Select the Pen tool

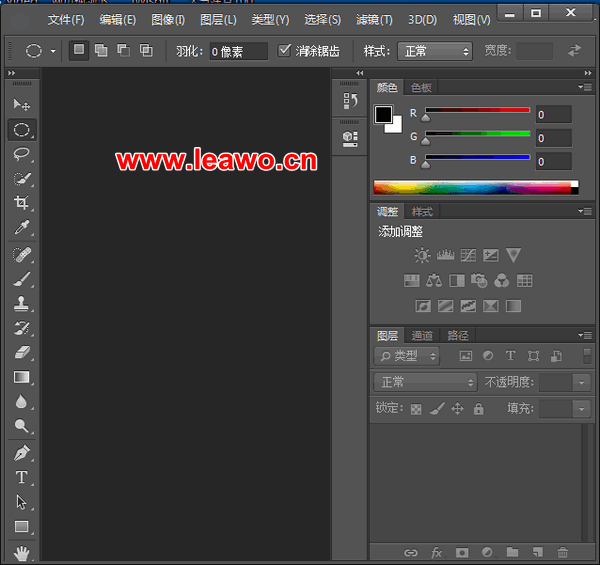[21, 453]
